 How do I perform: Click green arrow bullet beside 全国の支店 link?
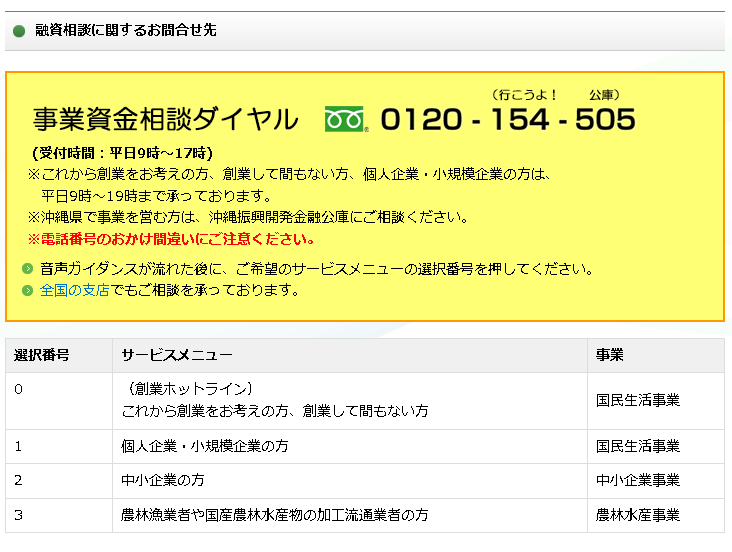click(28, 291)
